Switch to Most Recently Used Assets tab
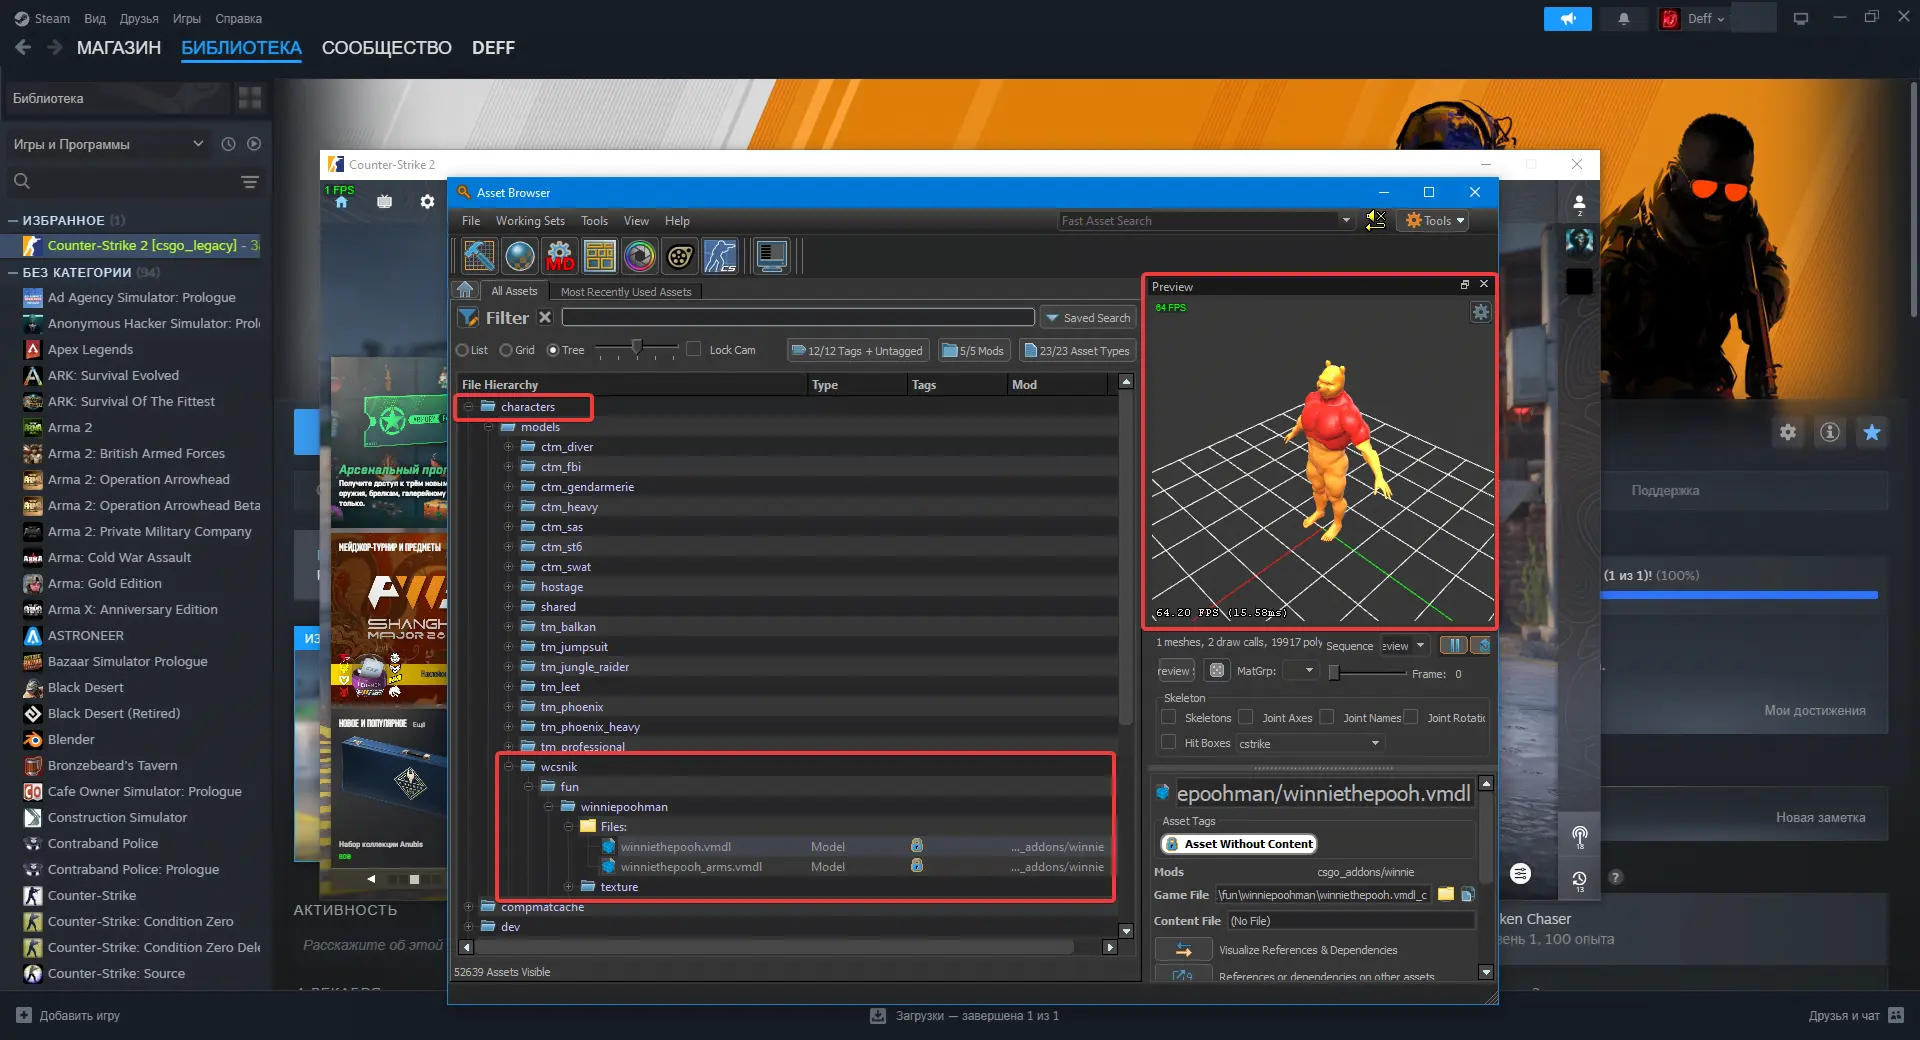The width and height of the screenshot is (1920, 1040). pyautogui.click(x=626, y=292)
